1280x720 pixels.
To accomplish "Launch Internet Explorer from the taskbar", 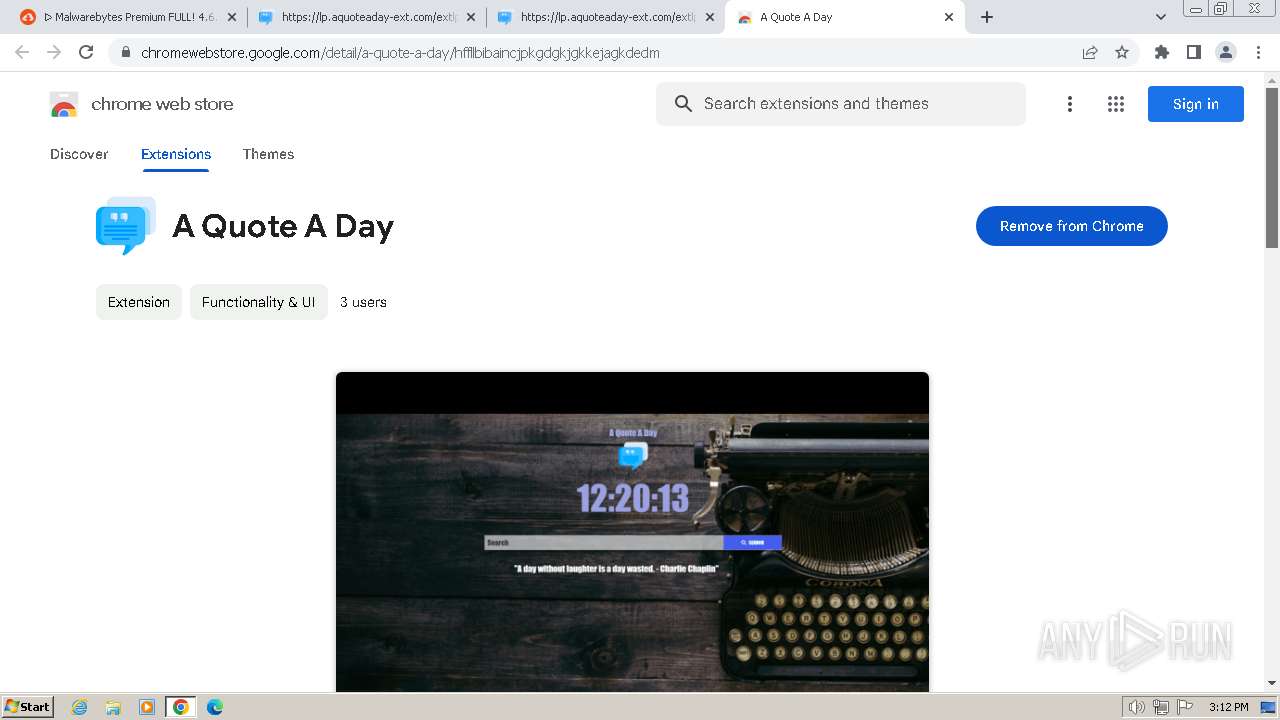I will pos(80,707).
